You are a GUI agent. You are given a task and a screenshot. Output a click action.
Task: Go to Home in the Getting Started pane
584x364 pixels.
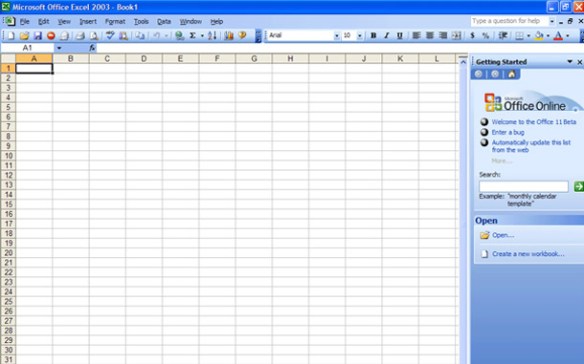click(x=512, y=74)
